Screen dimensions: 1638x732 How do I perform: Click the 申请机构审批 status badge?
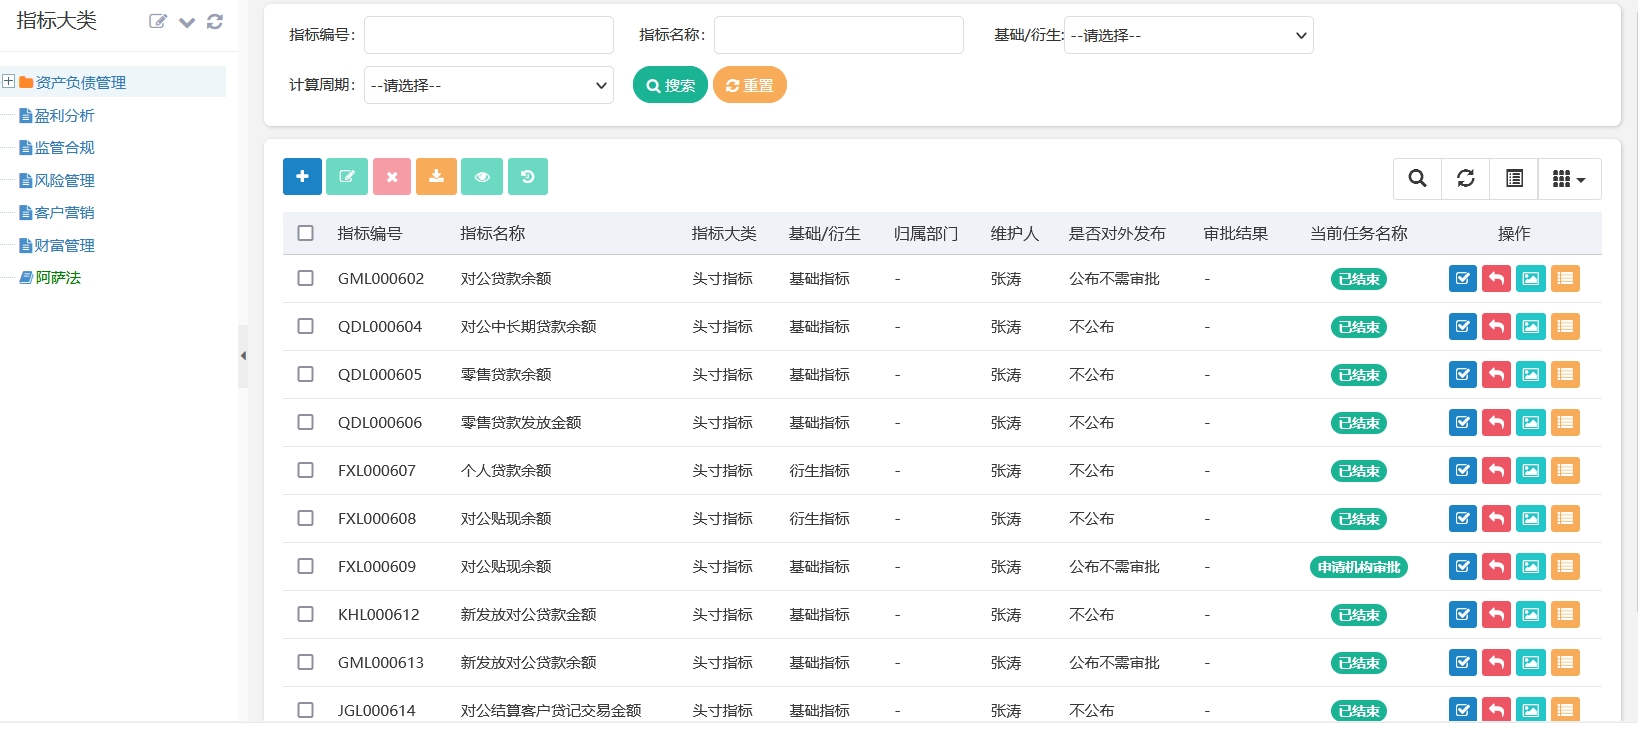tap(1359, 567)
